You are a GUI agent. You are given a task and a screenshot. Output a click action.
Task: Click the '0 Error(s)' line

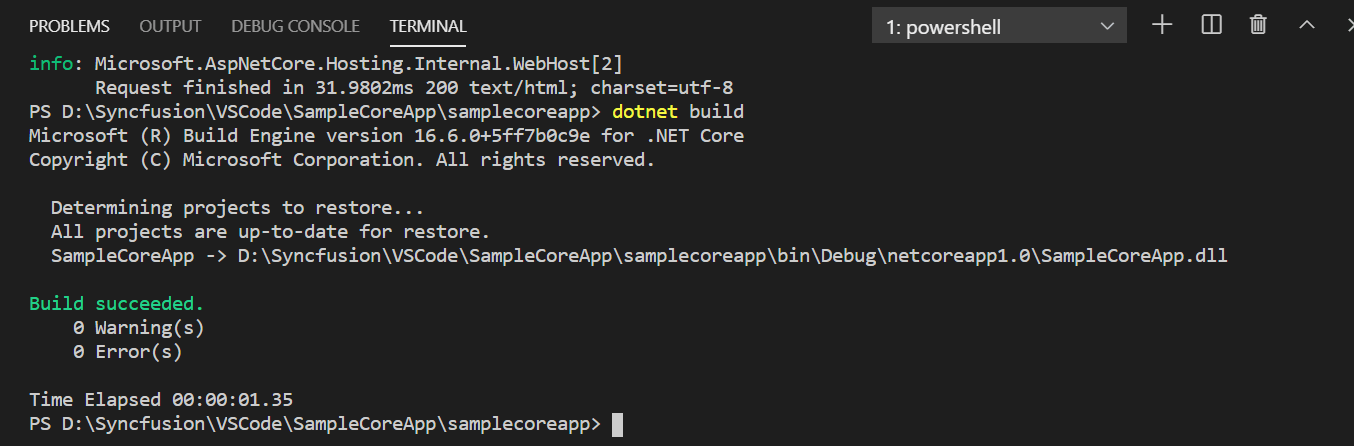click(x=127, y=352)
